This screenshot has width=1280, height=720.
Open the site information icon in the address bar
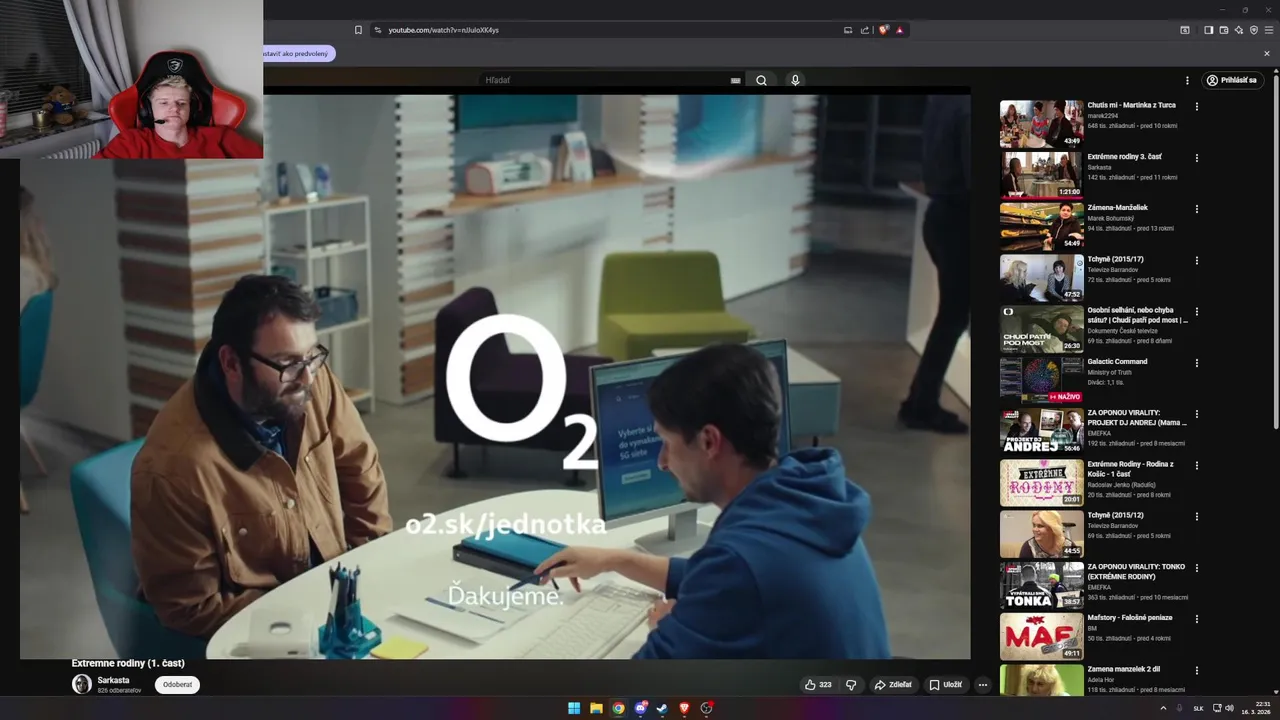(378, 30)
